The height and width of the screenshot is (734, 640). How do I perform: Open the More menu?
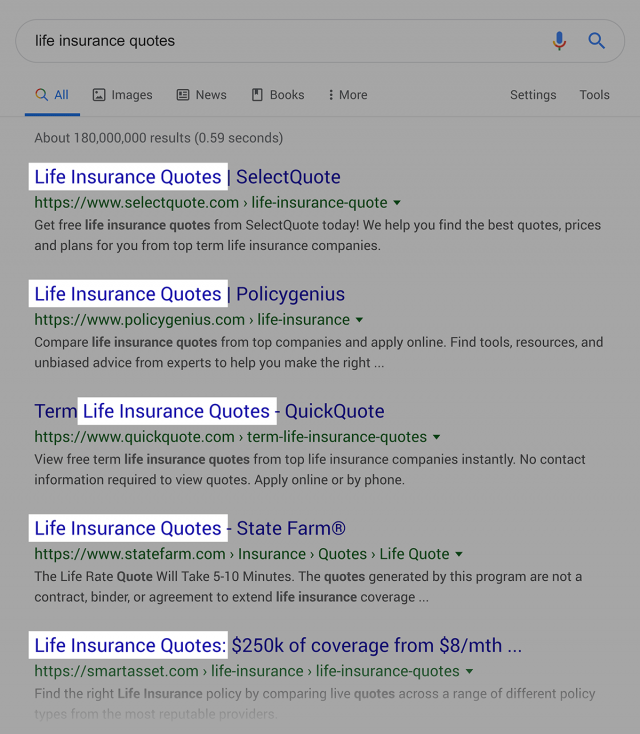coord(347,95)
